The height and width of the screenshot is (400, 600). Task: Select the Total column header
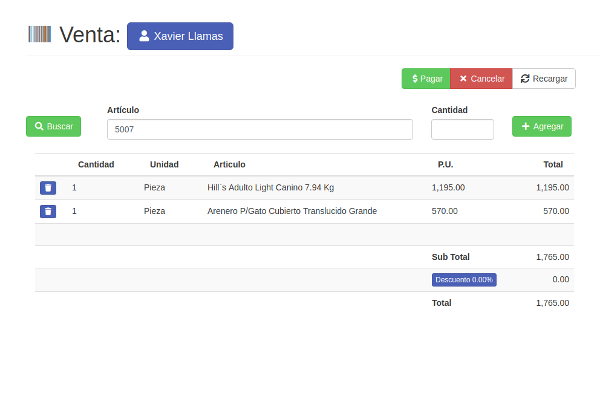click(x=553, y=165)
